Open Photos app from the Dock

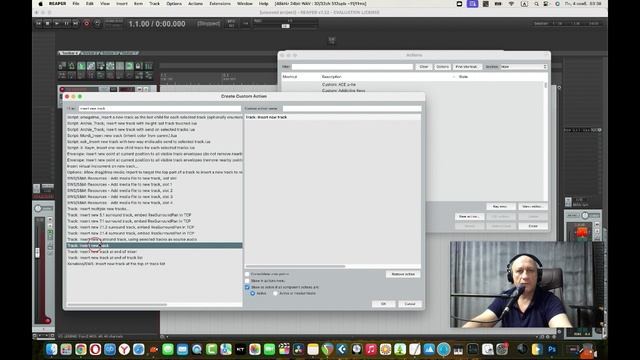[x=255, y=349]
